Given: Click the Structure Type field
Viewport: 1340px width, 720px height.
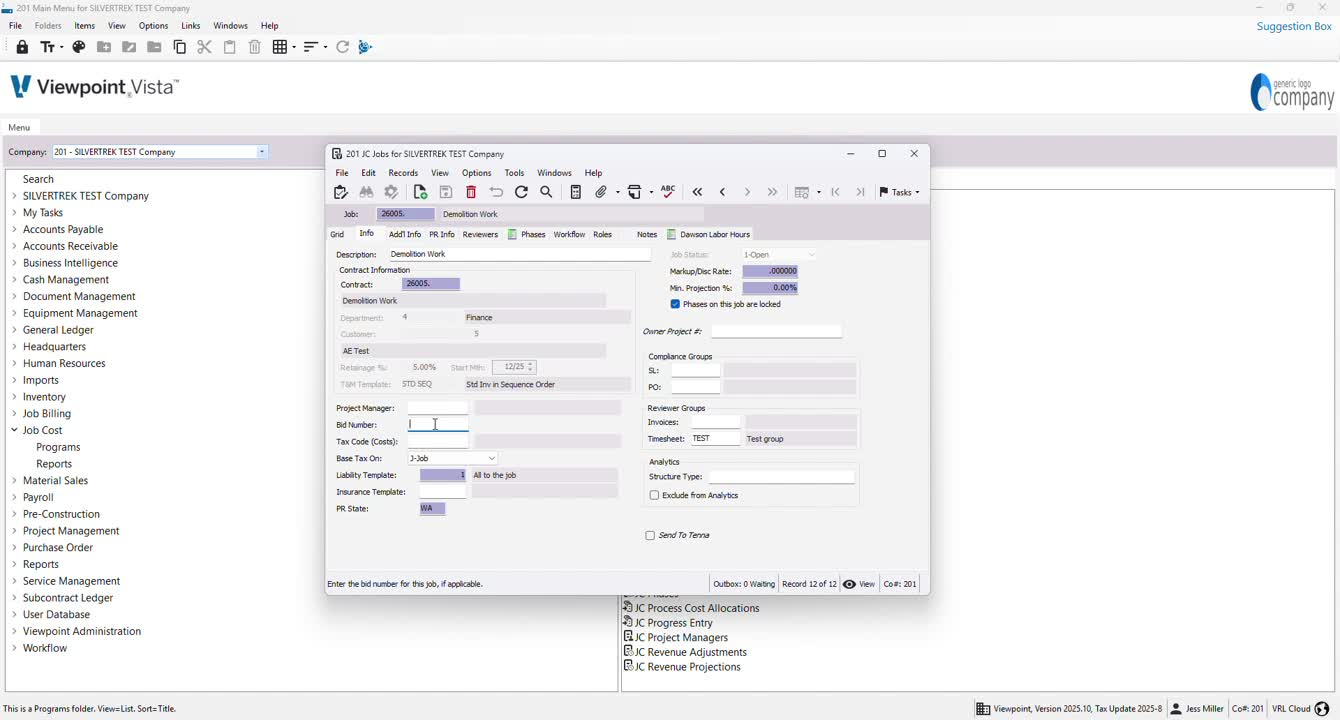Looking at the screenshot, I should [781, 477].
